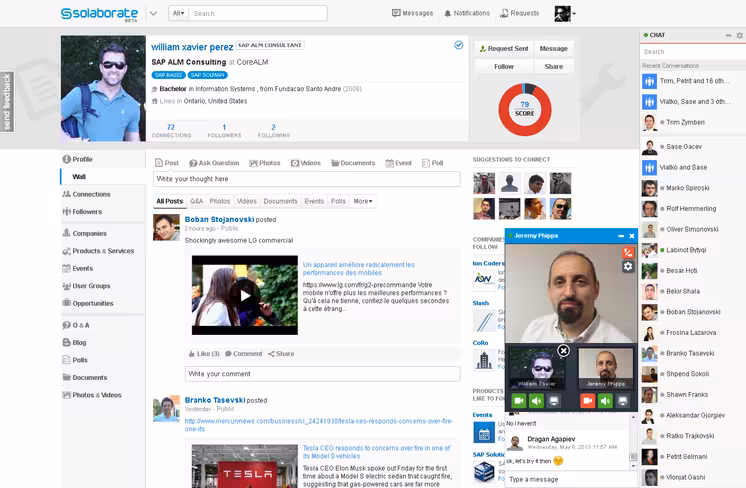This screenshot has height=488, width=746.
Task: Switch to the Q&A posts tab
Action: pyautogui.click(x=196, y=201)
